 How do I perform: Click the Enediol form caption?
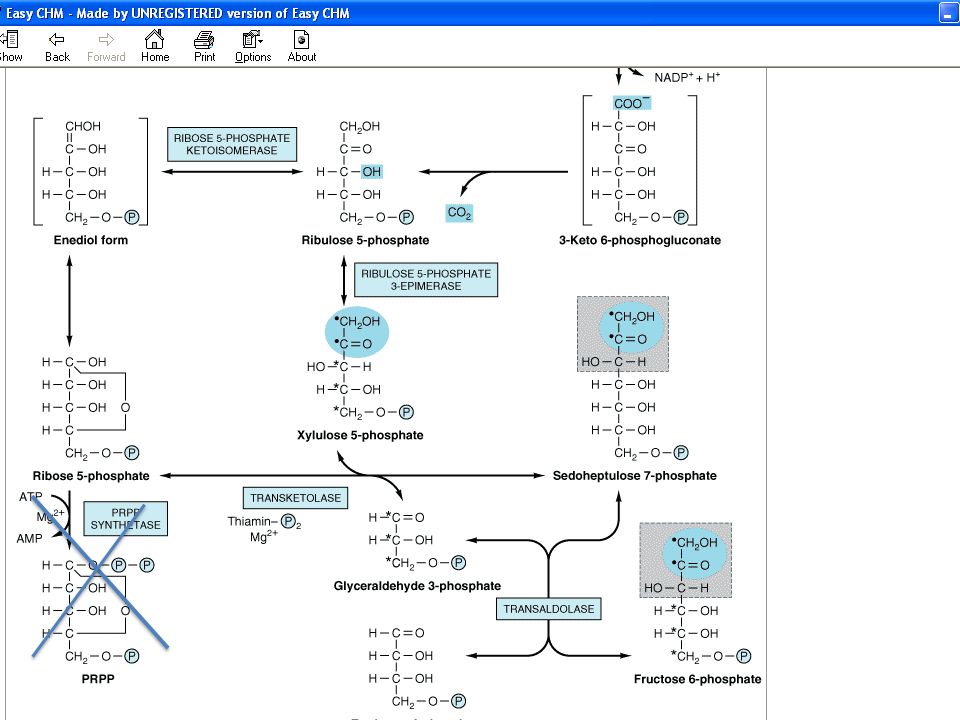(x=91, y=240)
